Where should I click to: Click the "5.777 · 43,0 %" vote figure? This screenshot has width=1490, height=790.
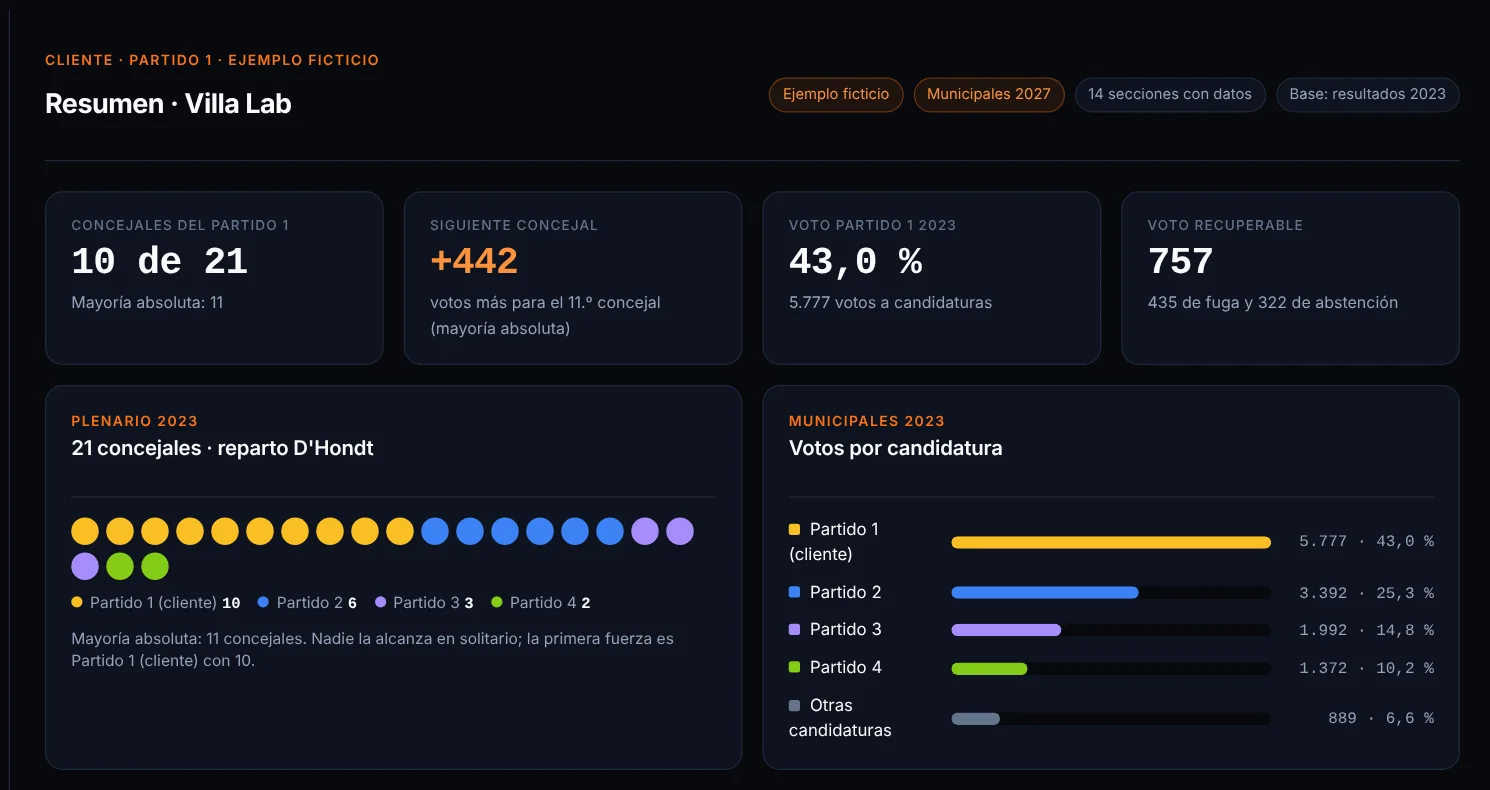[1366, 542]
